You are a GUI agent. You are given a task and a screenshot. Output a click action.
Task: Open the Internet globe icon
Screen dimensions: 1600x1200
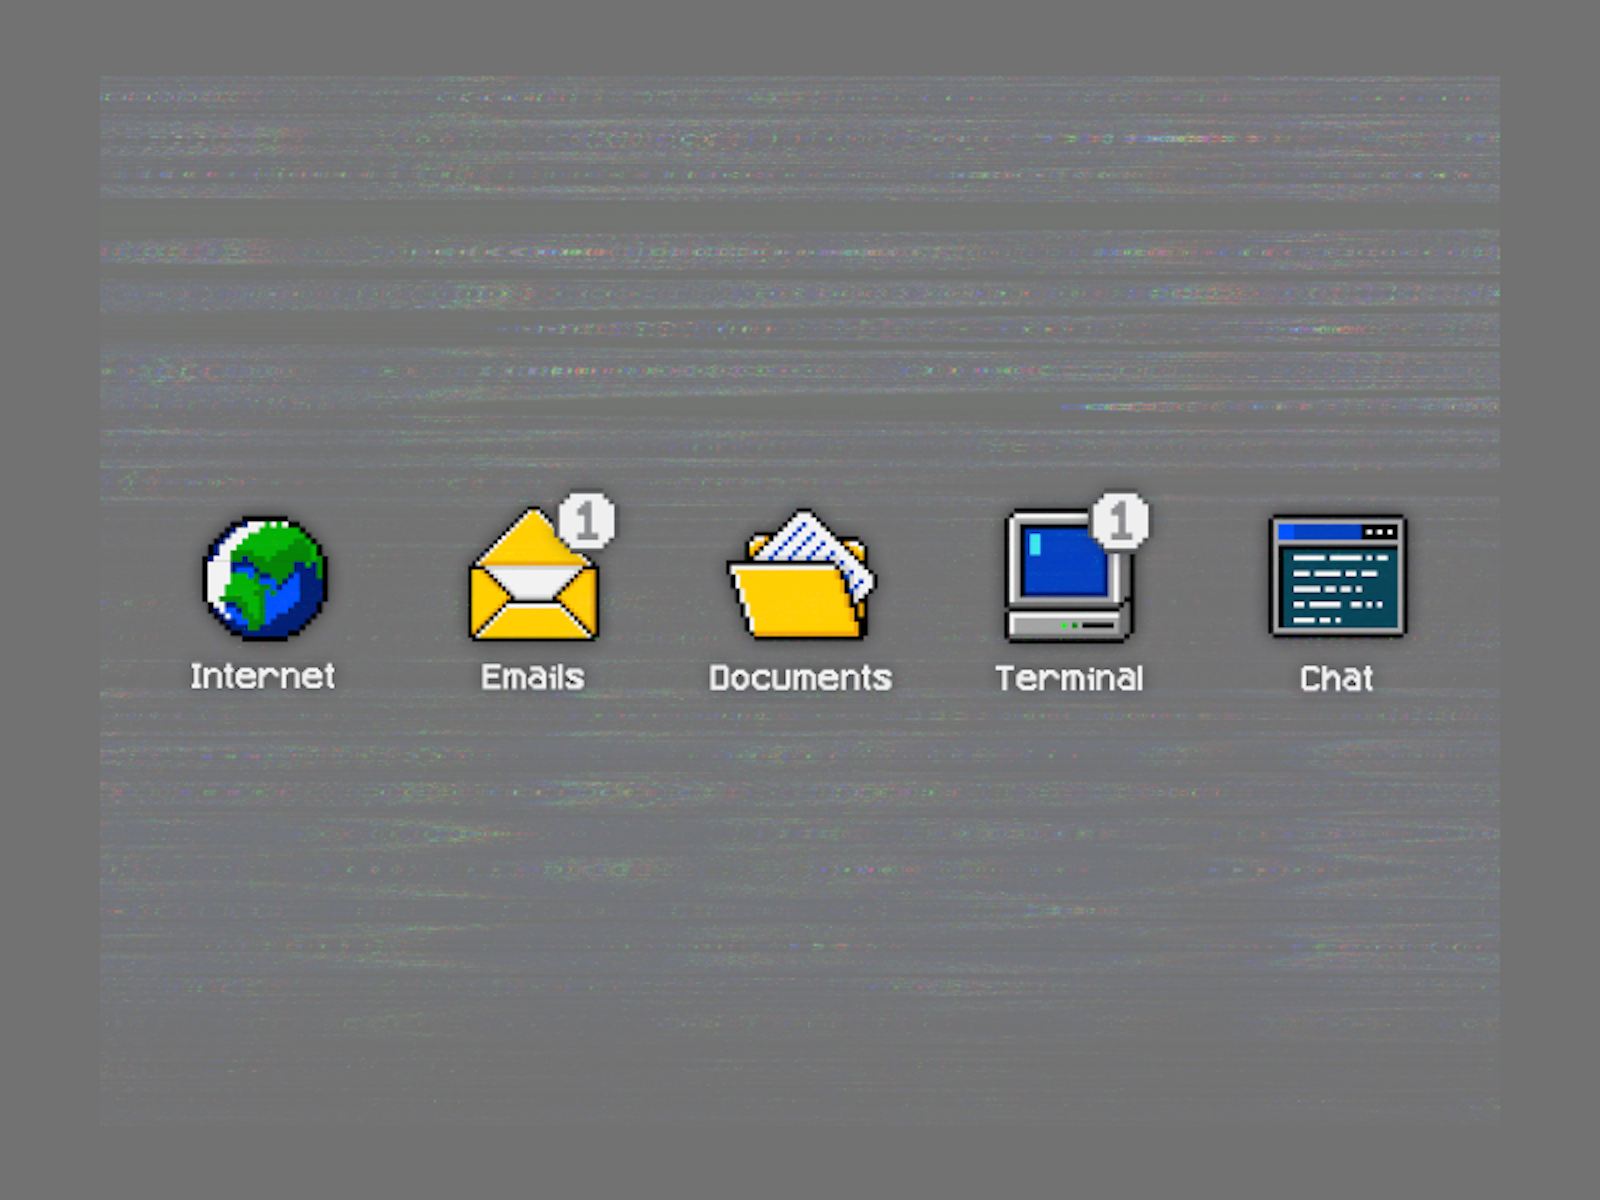click(265, 578)
